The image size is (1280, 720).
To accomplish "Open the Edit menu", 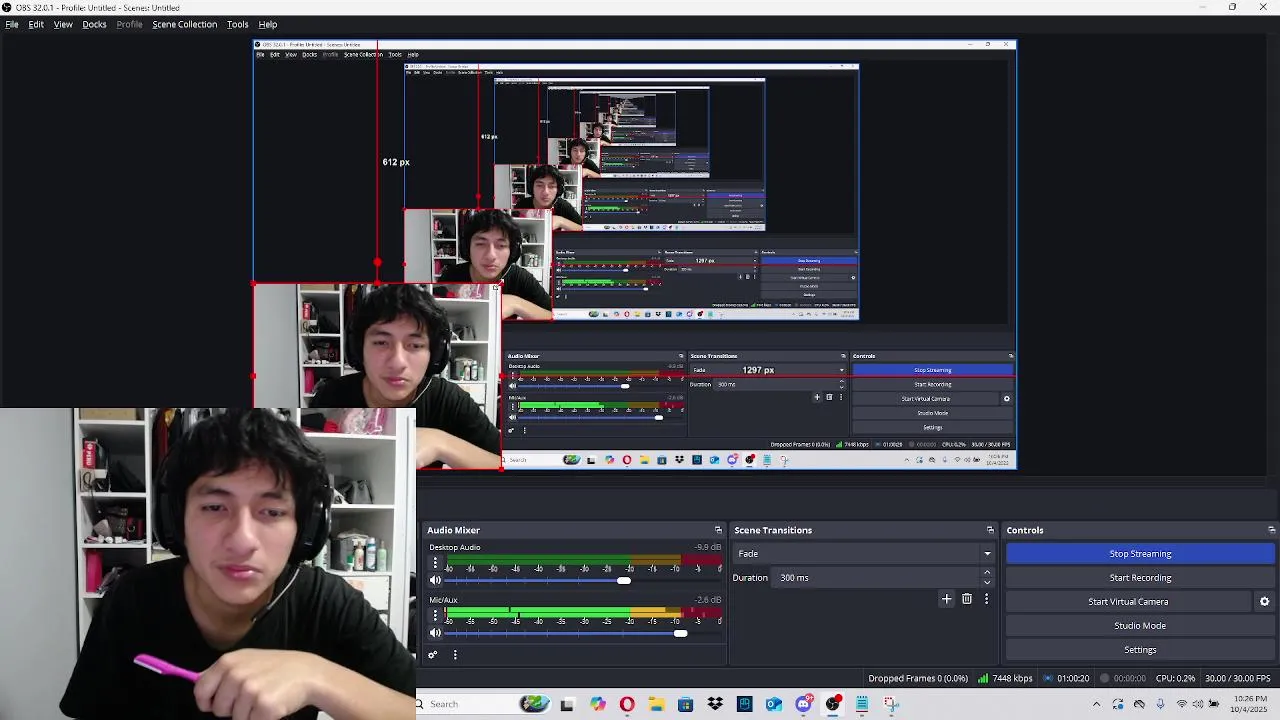I will click(x=36, y=24).
